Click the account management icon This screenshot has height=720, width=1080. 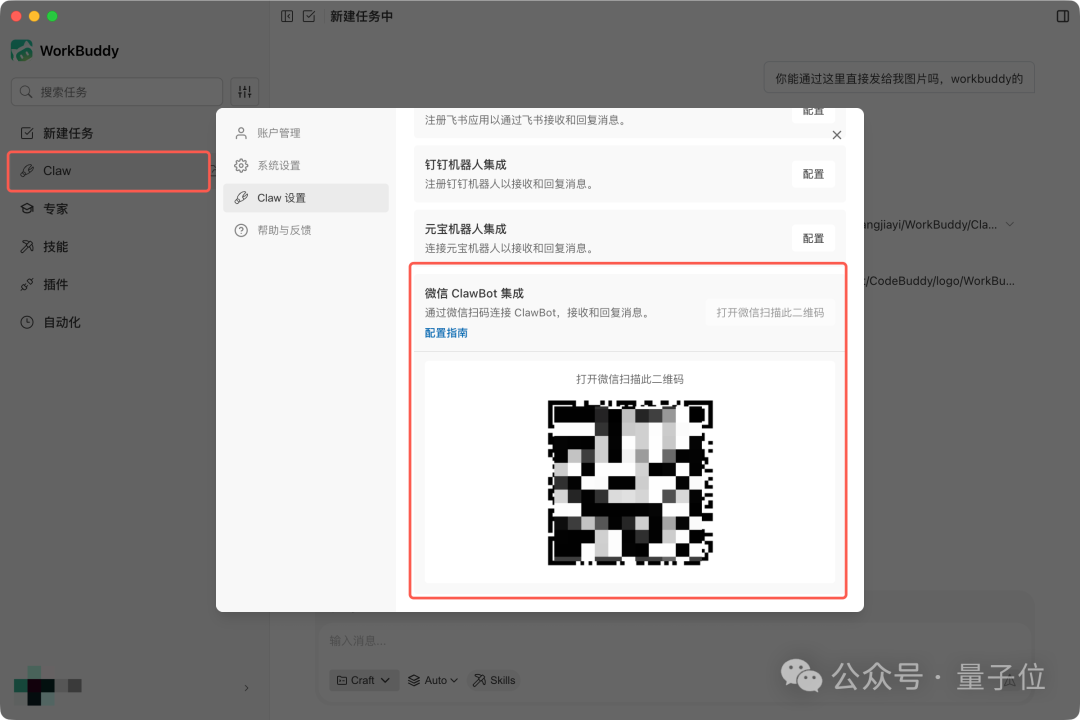[x=240, y=132]
